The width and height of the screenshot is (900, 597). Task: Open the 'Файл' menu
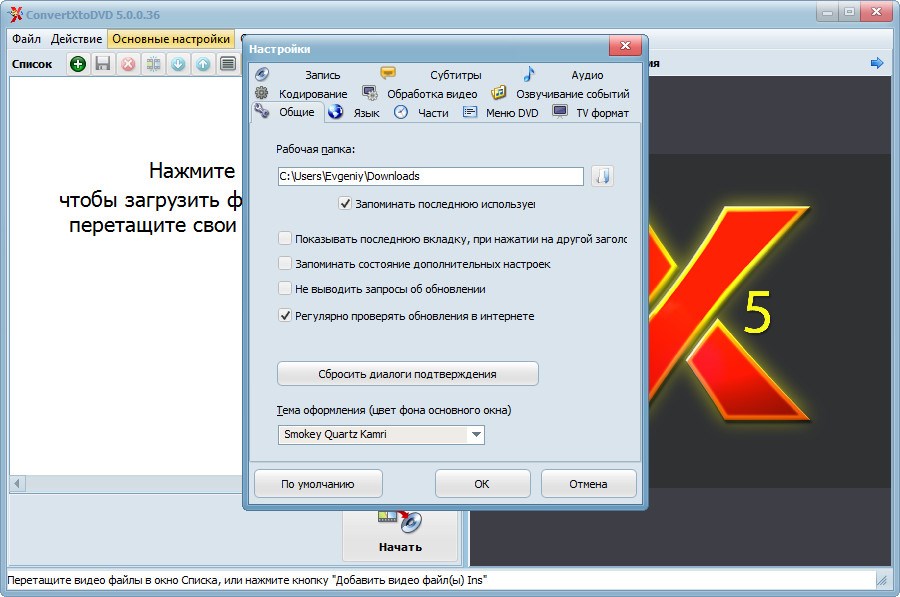(x=26, y=39)
